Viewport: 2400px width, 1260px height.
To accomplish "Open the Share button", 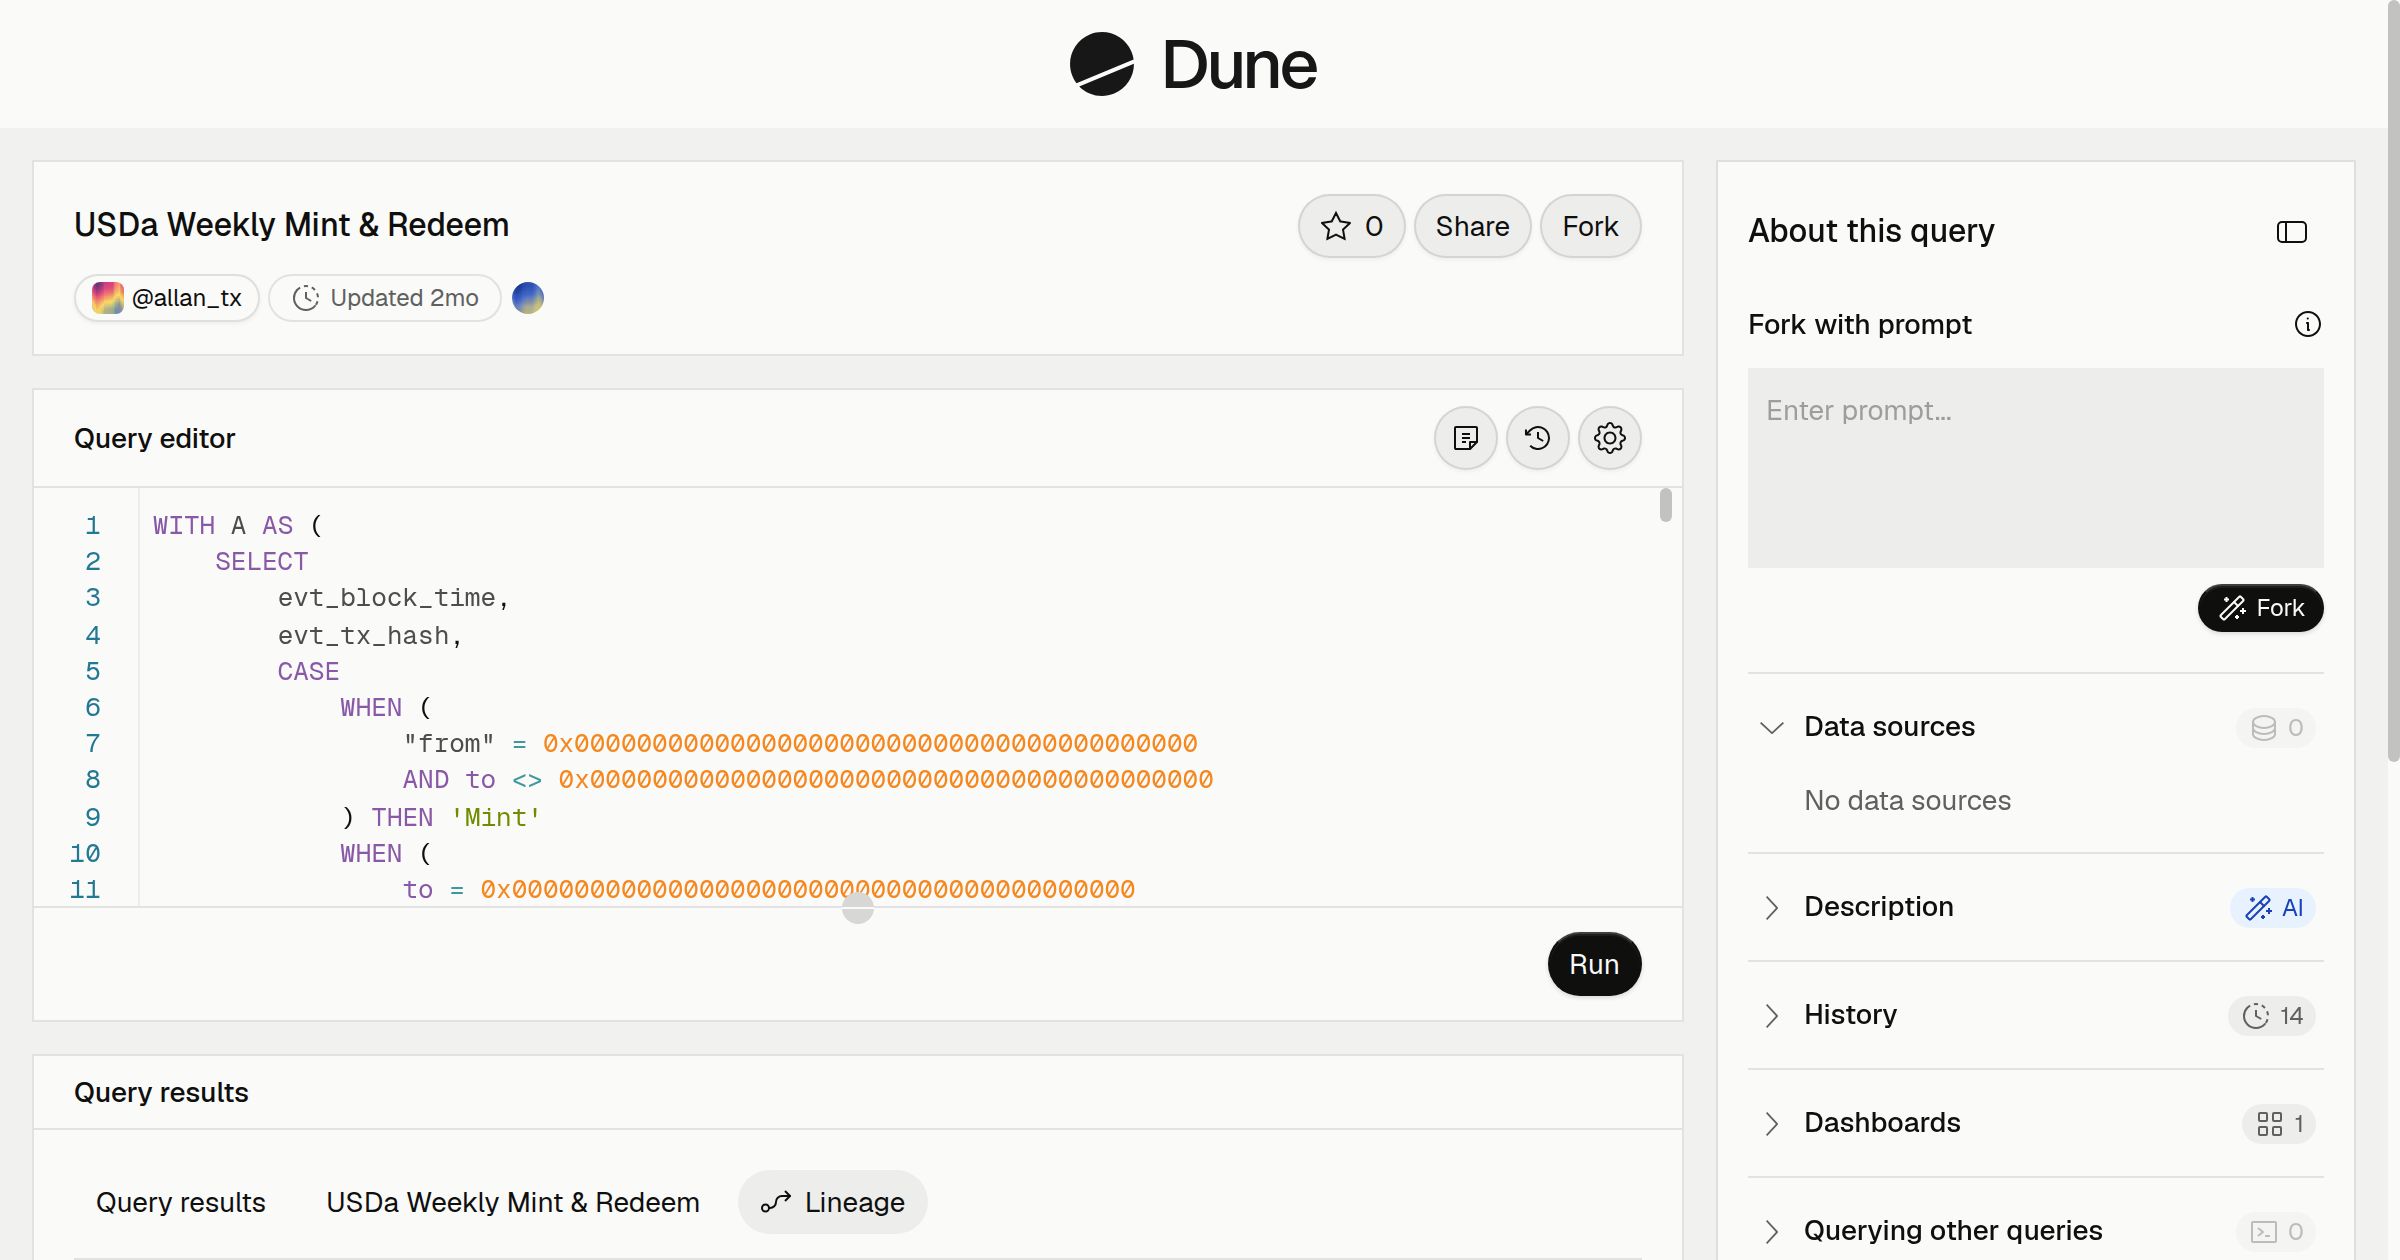I will [x=1472, y=226].
